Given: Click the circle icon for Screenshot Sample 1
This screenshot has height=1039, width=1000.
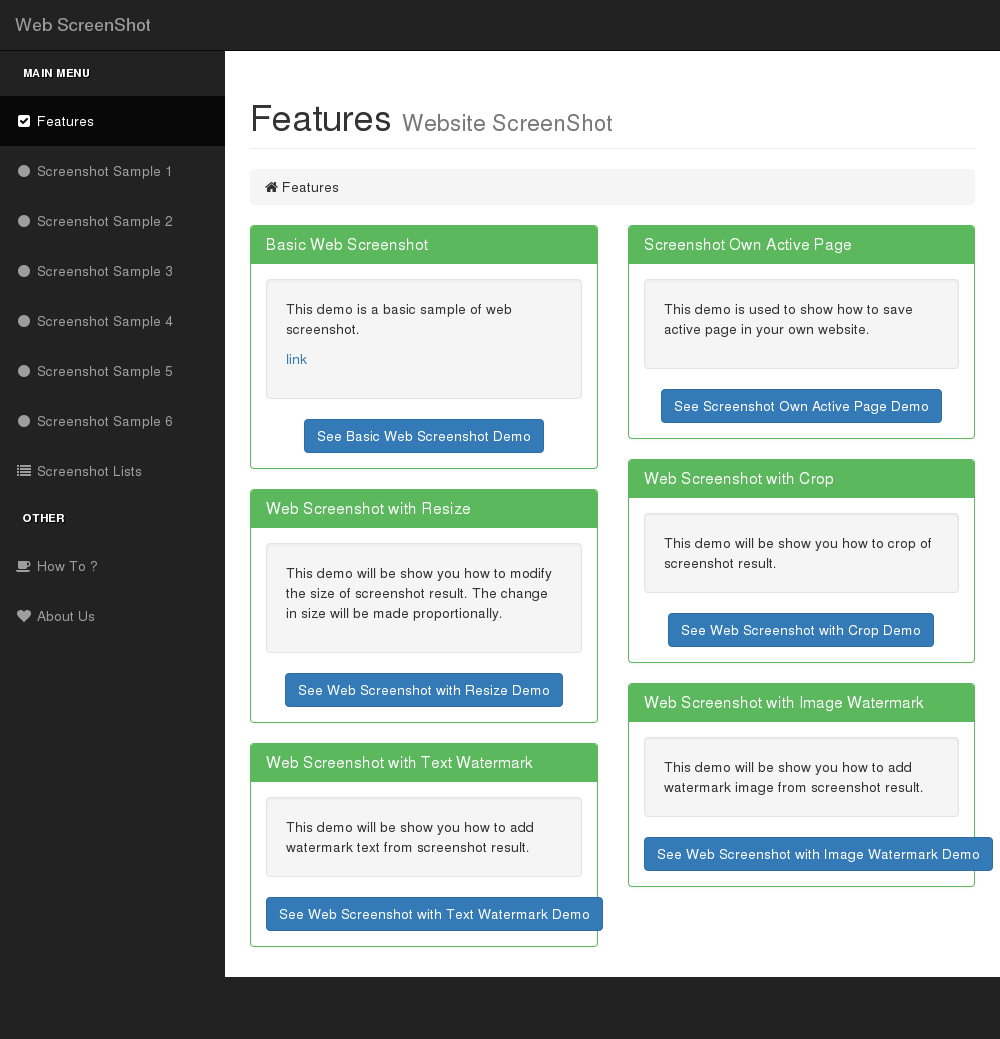Looking at the screenshot, I should (24, 171).
